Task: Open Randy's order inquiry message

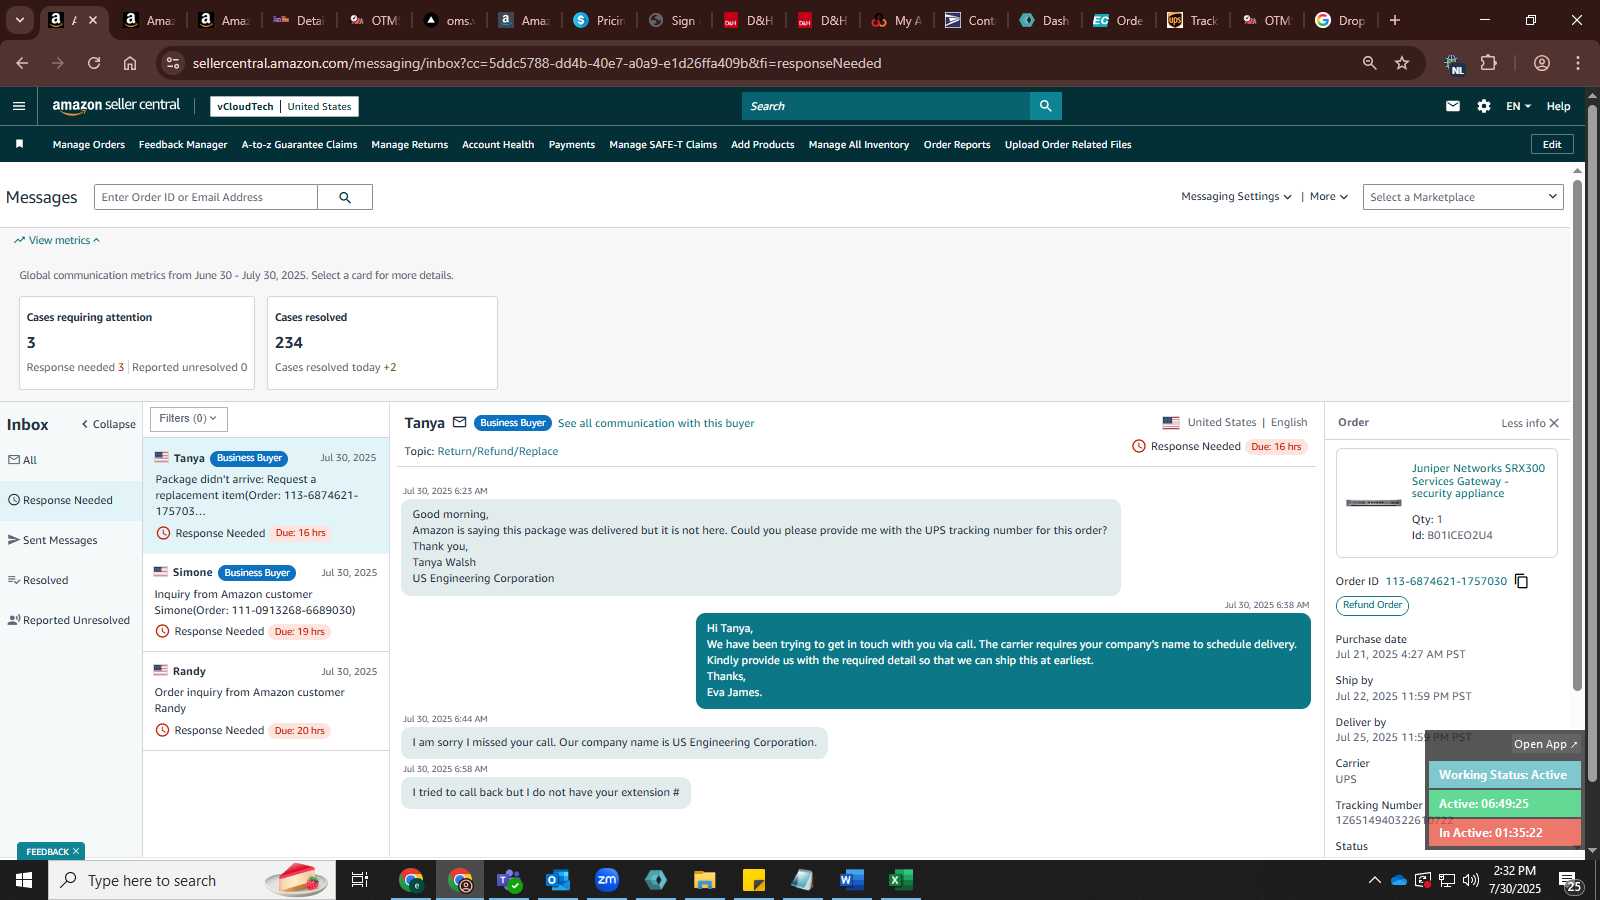Action: (x=266, y=701)
